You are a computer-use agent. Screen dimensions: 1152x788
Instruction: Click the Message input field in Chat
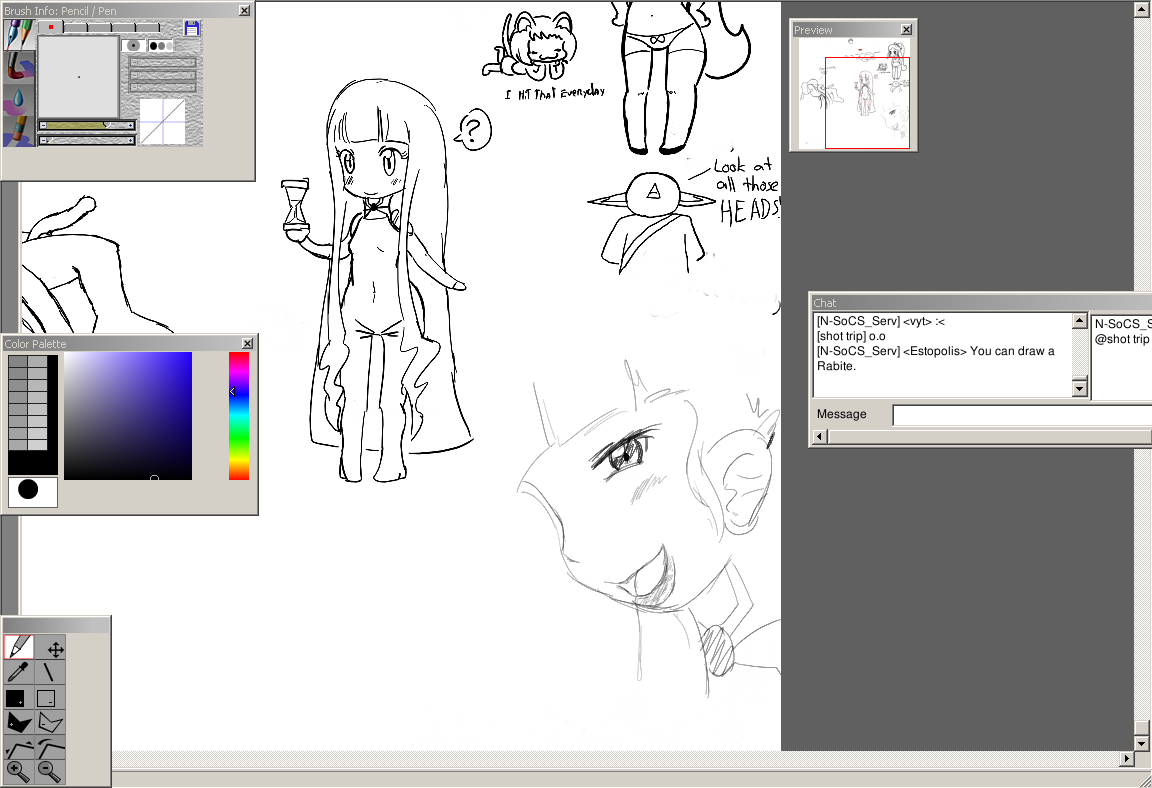click(x=1020, y=415)
